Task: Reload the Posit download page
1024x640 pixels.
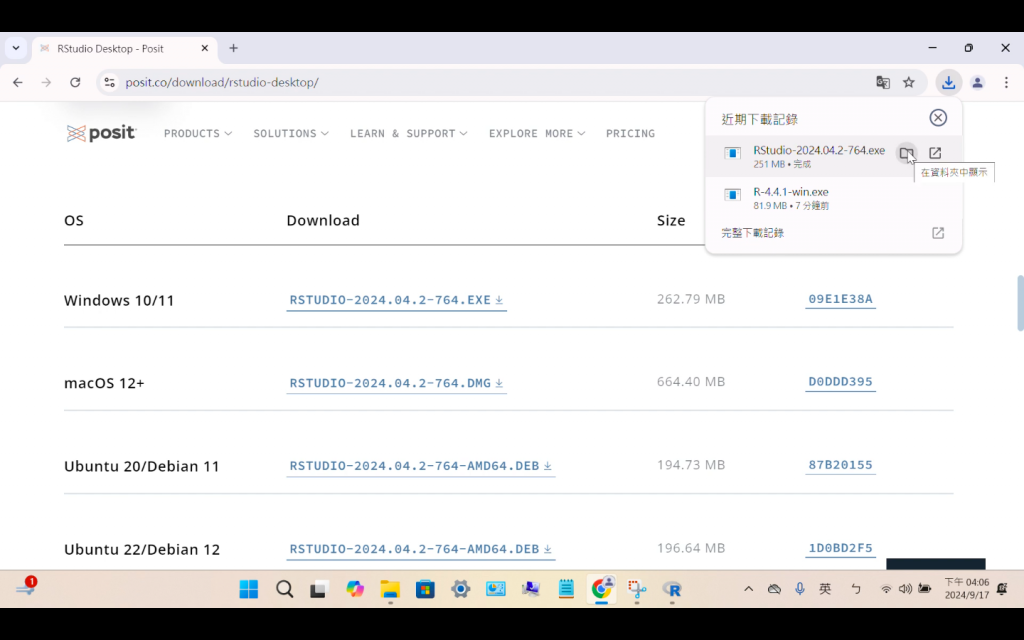Action: tap(75, 82)
